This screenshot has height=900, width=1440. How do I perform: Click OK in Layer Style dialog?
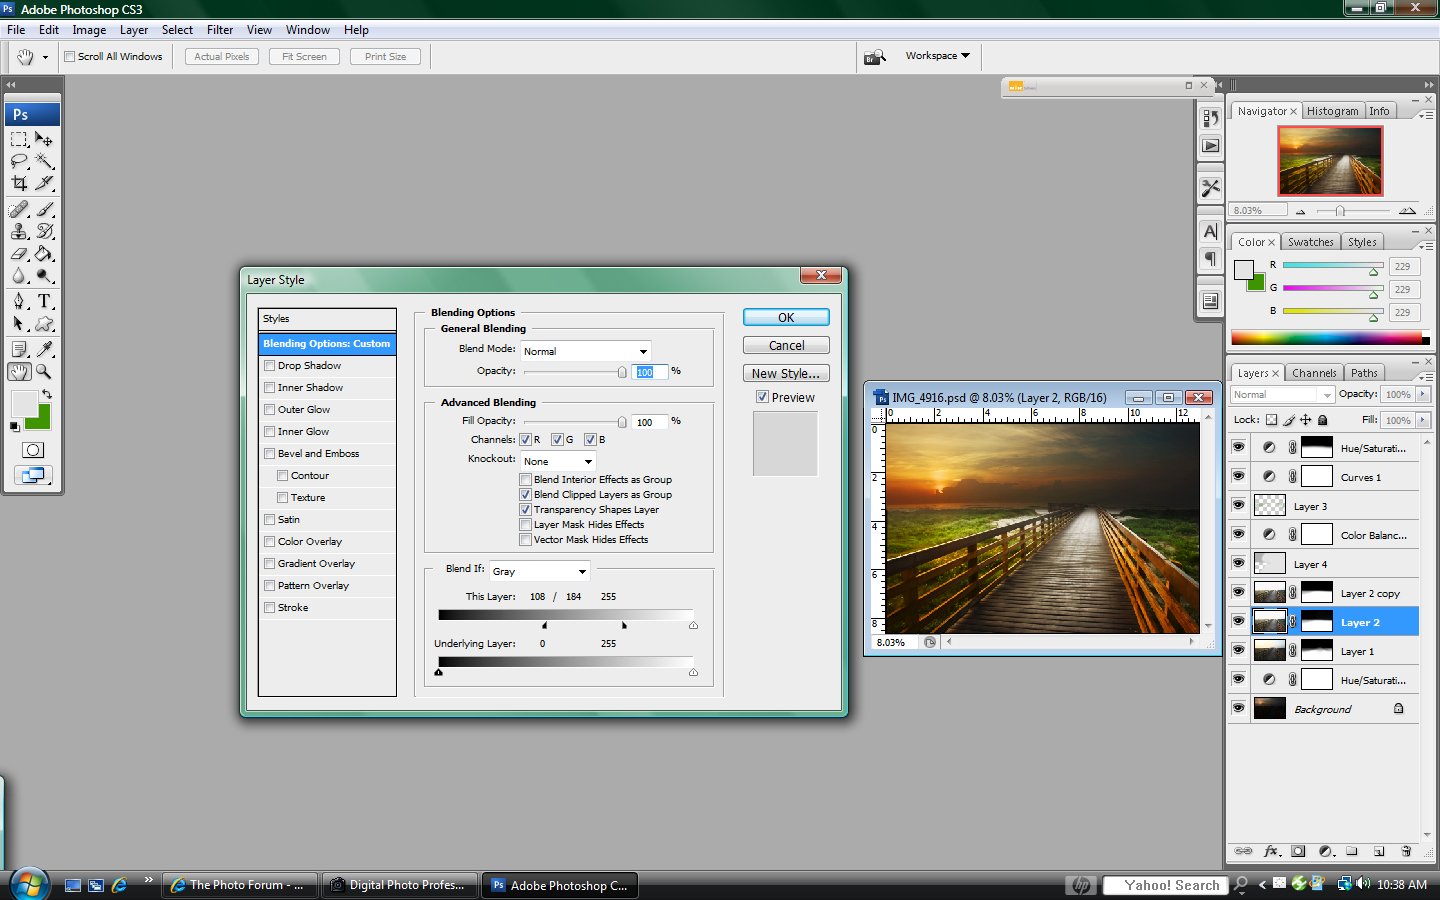[x=786, y=317]
